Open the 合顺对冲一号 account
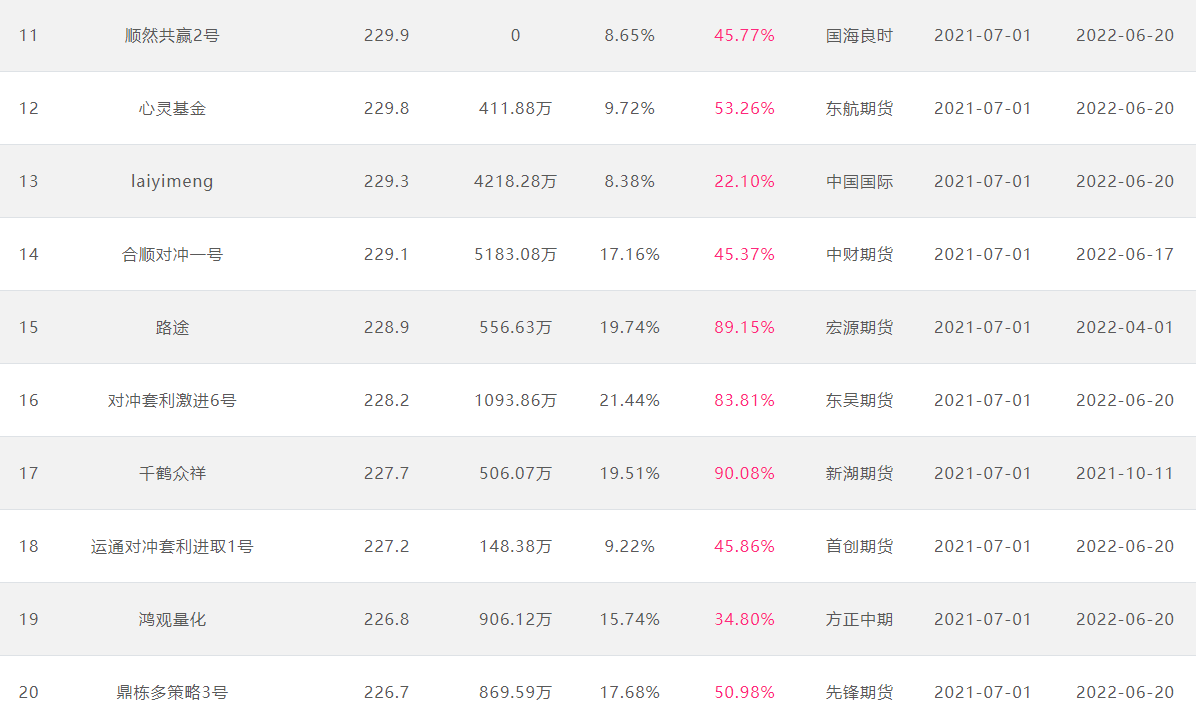The image size is (1196, 724). [x=172, y=255]
